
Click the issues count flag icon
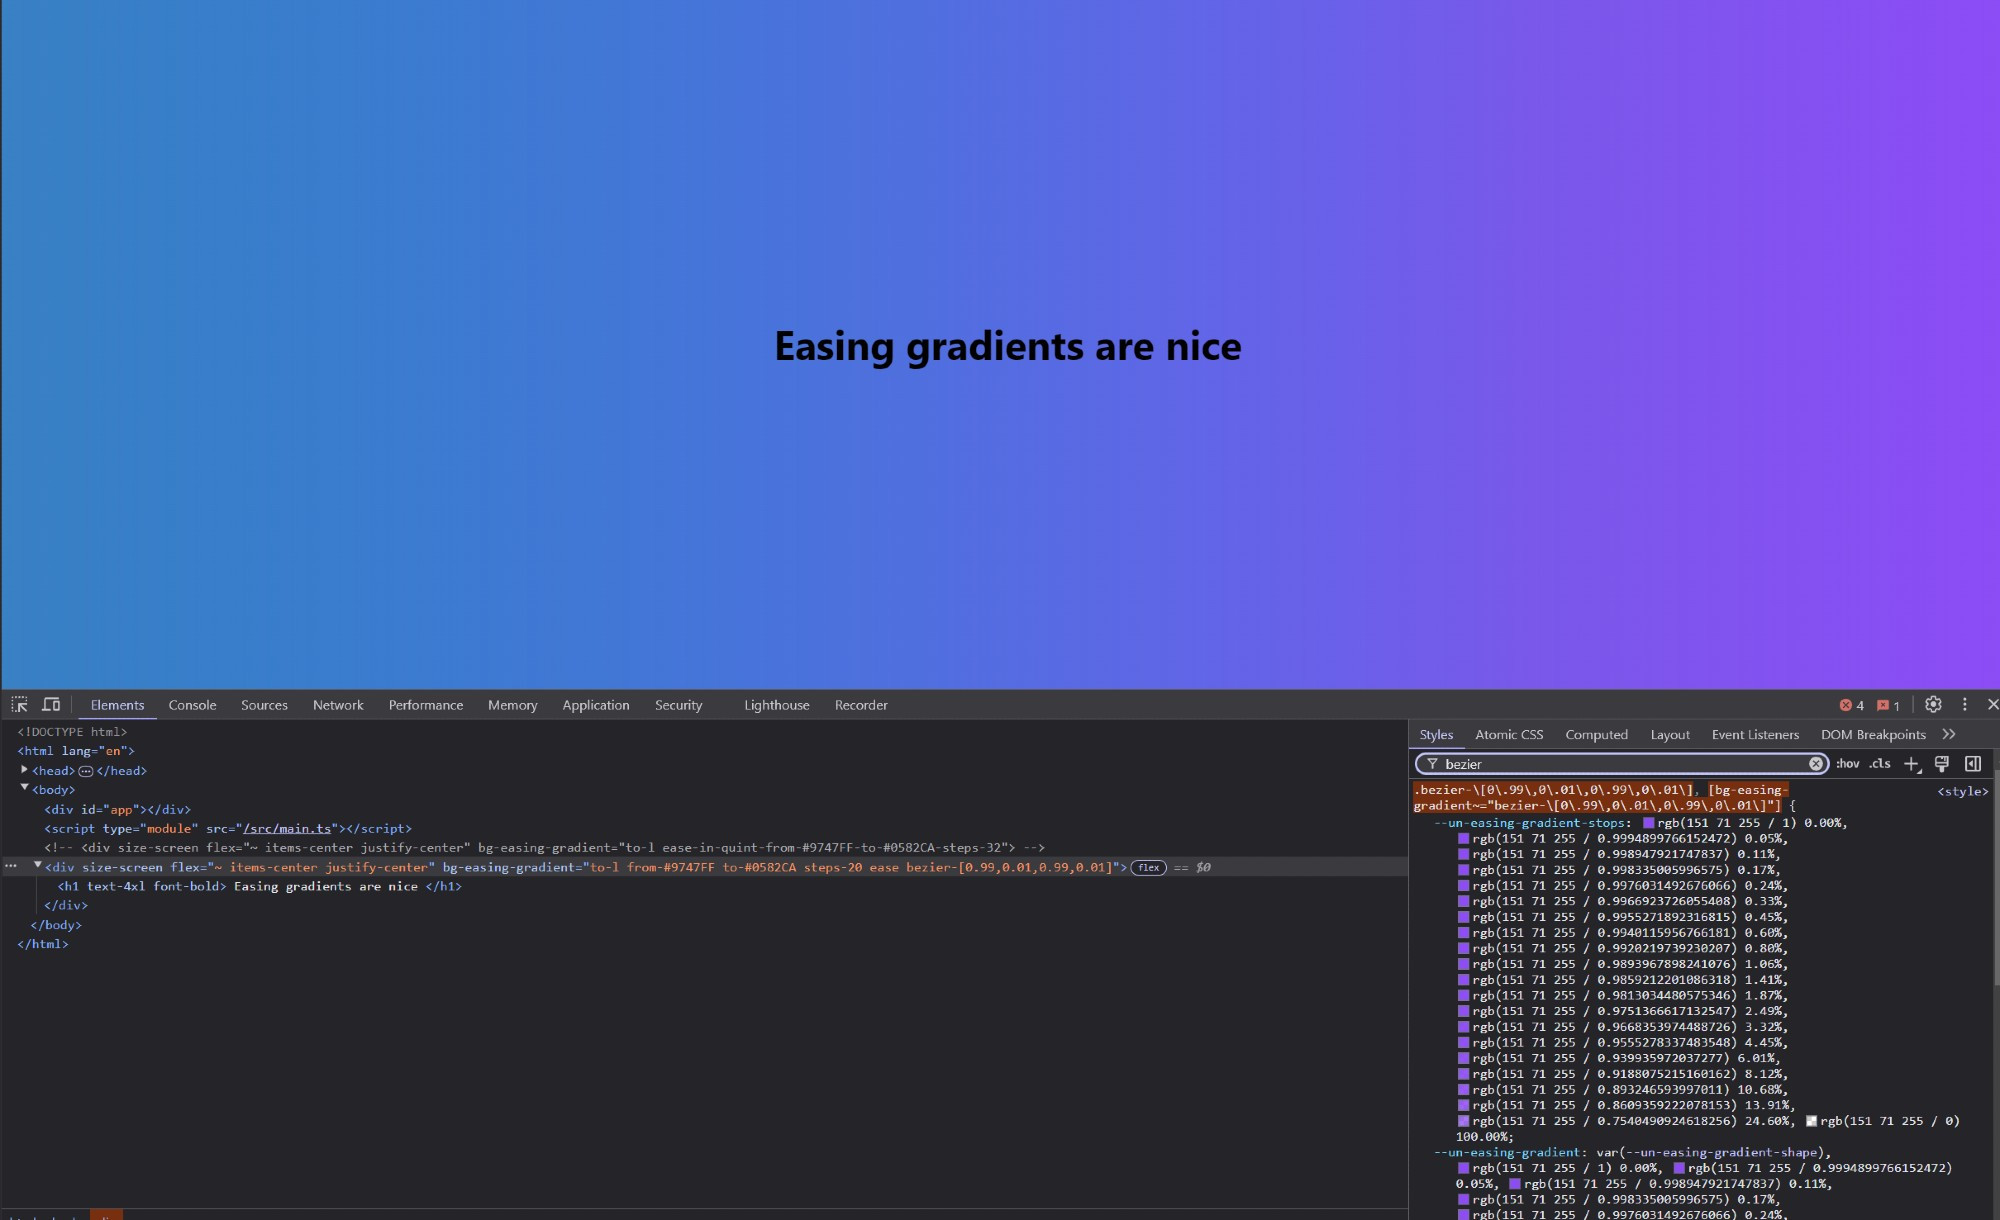1883,705
